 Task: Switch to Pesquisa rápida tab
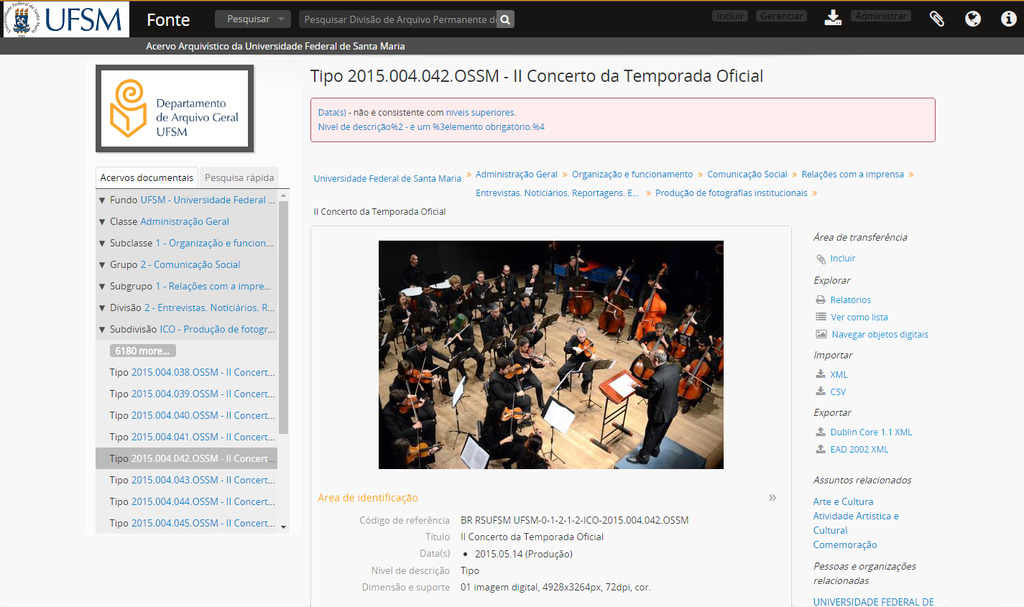coord(239,178)
